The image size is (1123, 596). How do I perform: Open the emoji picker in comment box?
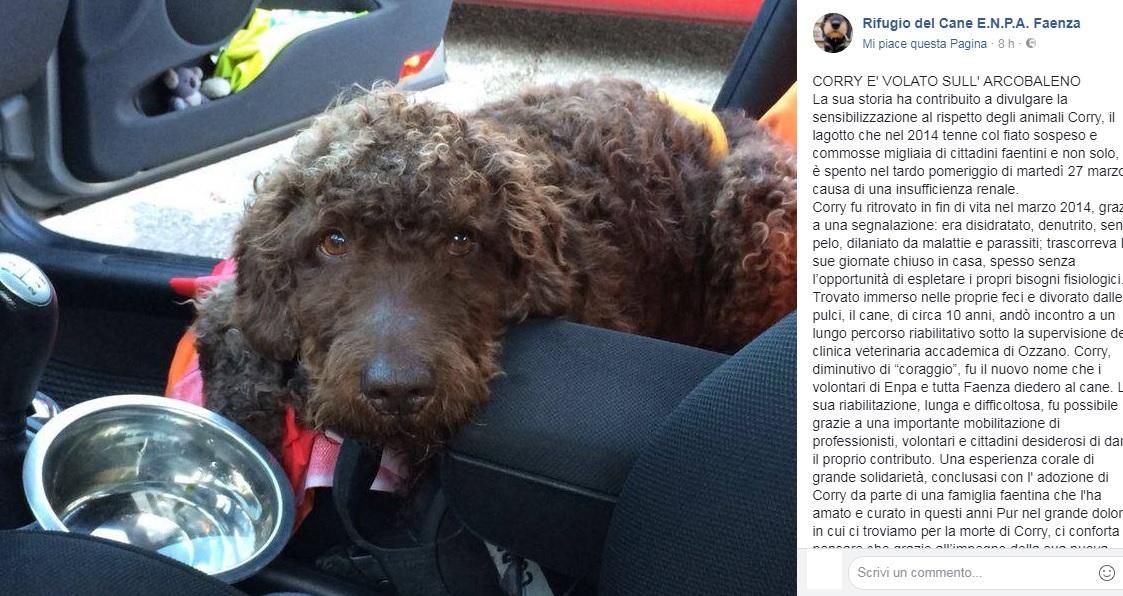[1107, 572]
